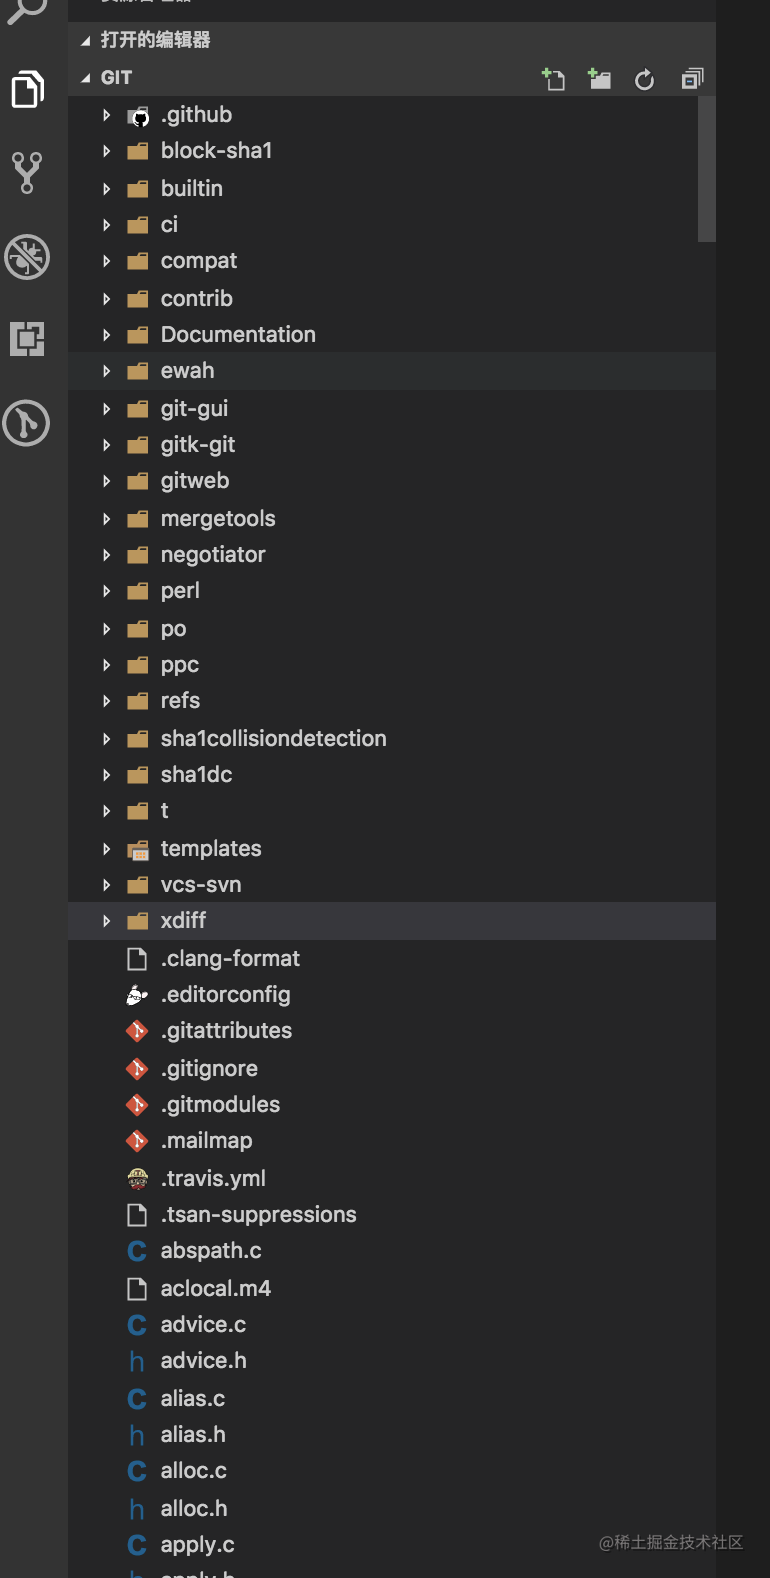770x1578 pixels.
Task: Open the Source Control view
Action: pyautogui.click(x=27, y=173)
